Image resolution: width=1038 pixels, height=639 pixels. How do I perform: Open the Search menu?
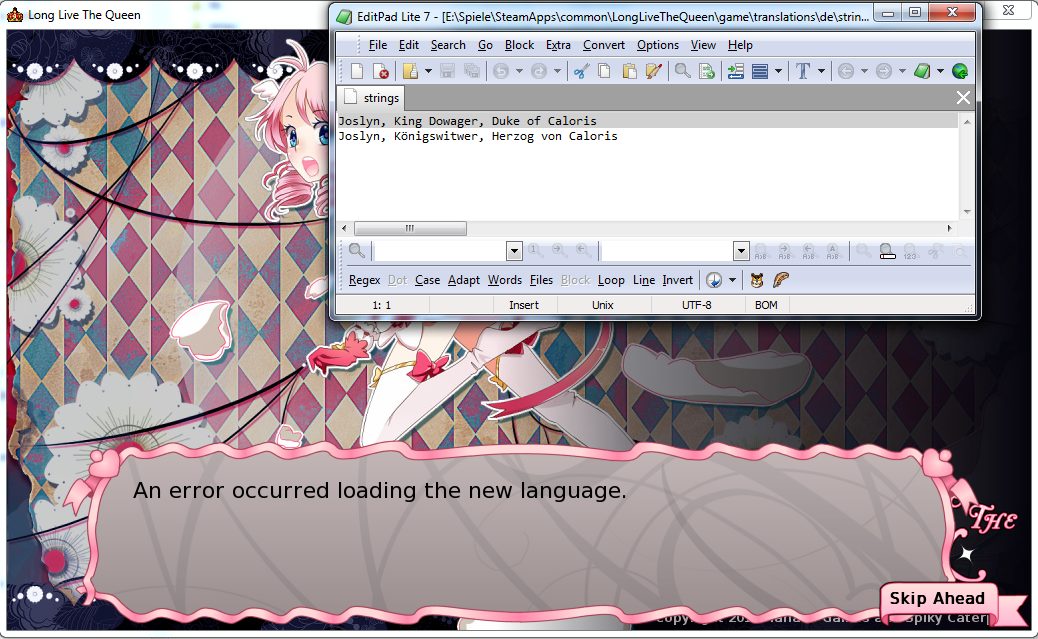click(x=448, y=45)
